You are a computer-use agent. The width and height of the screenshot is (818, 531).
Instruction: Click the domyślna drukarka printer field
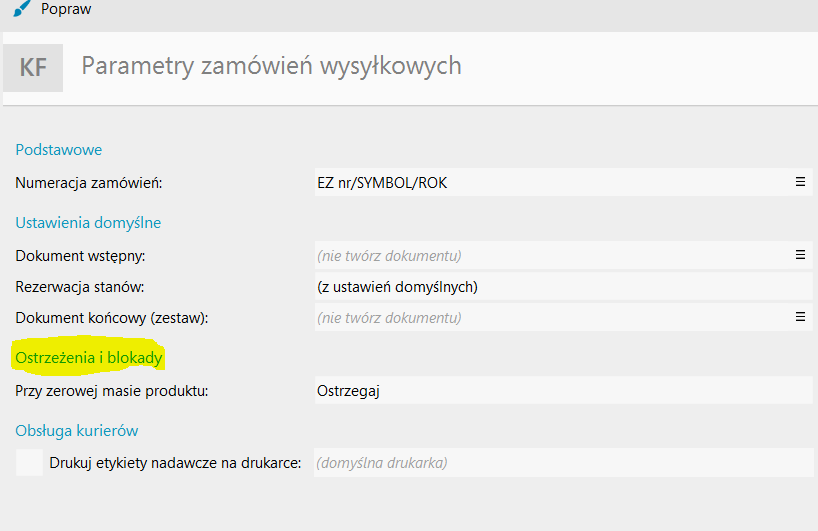(x=560, y=463)
